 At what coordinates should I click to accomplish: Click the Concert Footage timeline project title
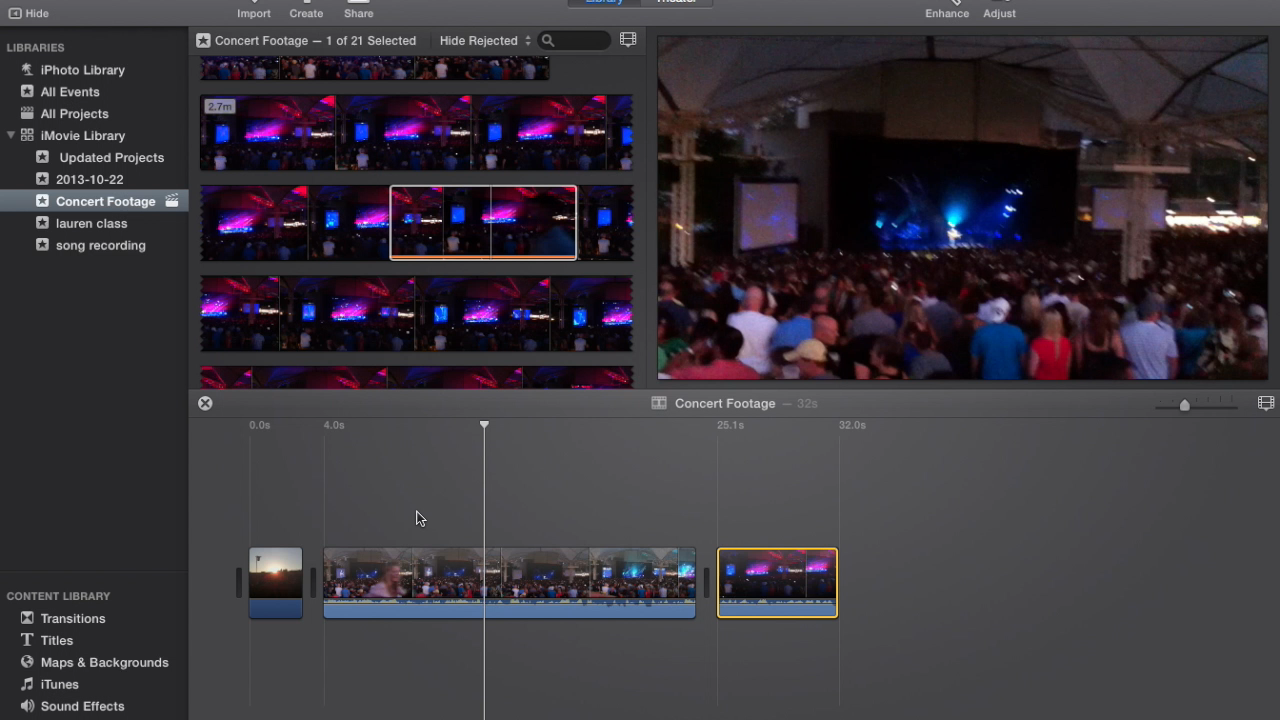(x=725, y=403)
